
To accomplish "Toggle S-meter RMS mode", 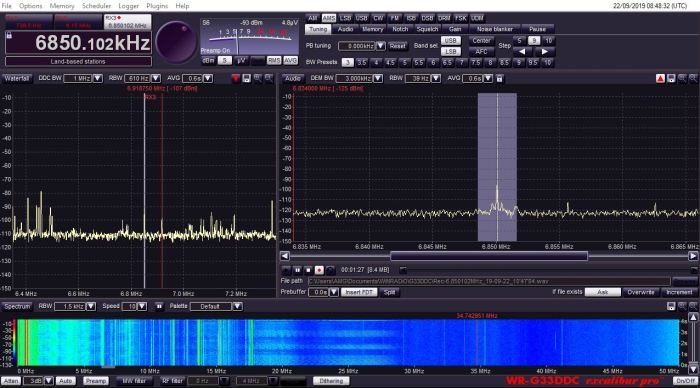I will (274, 60).
